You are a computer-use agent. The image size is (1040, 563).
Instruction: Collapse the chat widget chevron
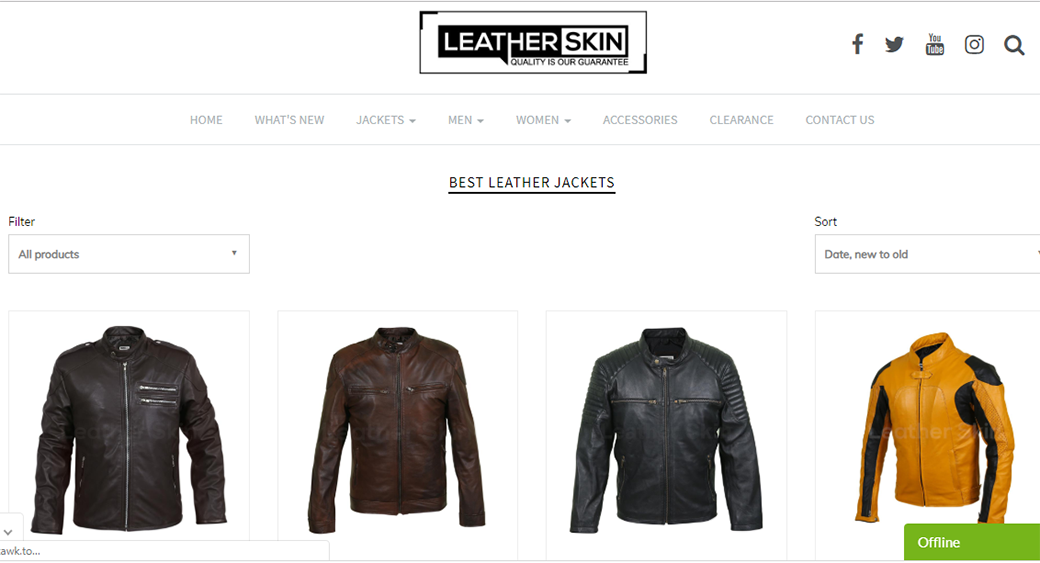click(x=8, y=532)
